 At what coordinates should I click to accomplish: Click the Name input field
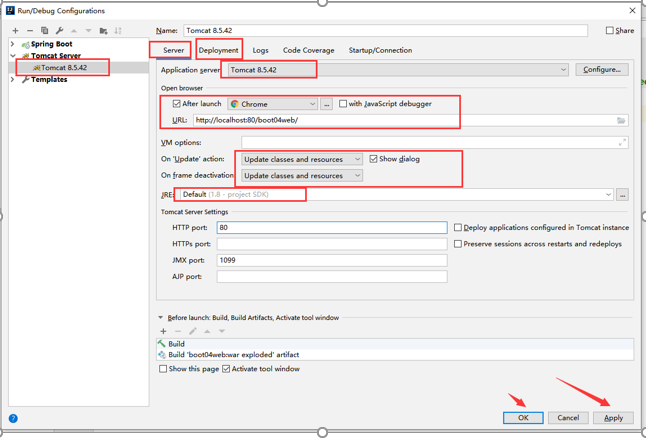[x=385, y=30]
